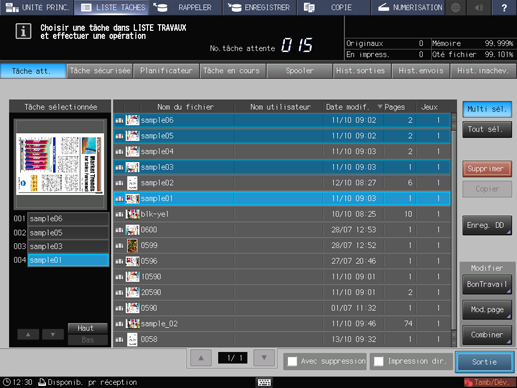Screen dimensions: 517x388
Task: Open the ENREGISTRER store function
Action: click(259, 7)
